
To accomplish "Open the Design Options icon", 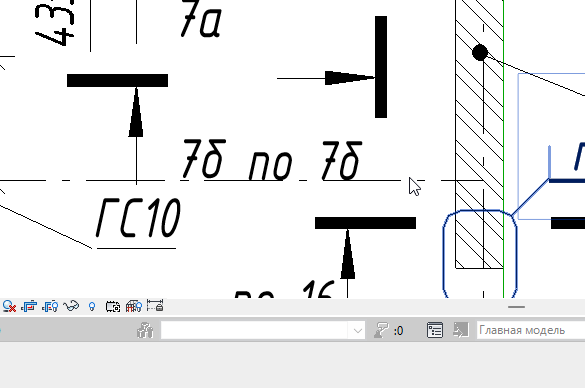I will (435, 331).
